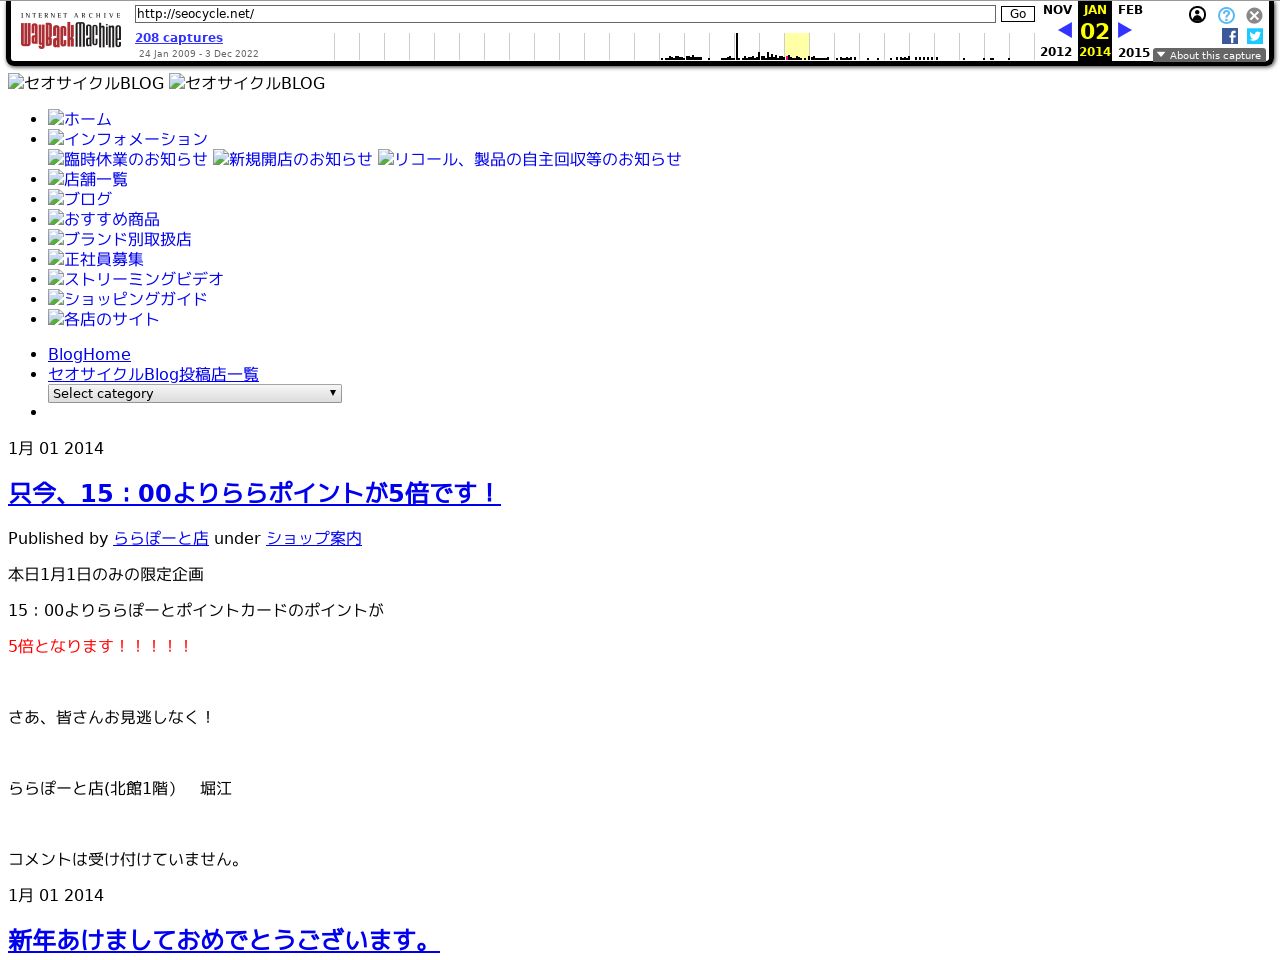Share this capture on Facebook
This screenshot has height=960, width=1280.
[x=1229, y=35]
